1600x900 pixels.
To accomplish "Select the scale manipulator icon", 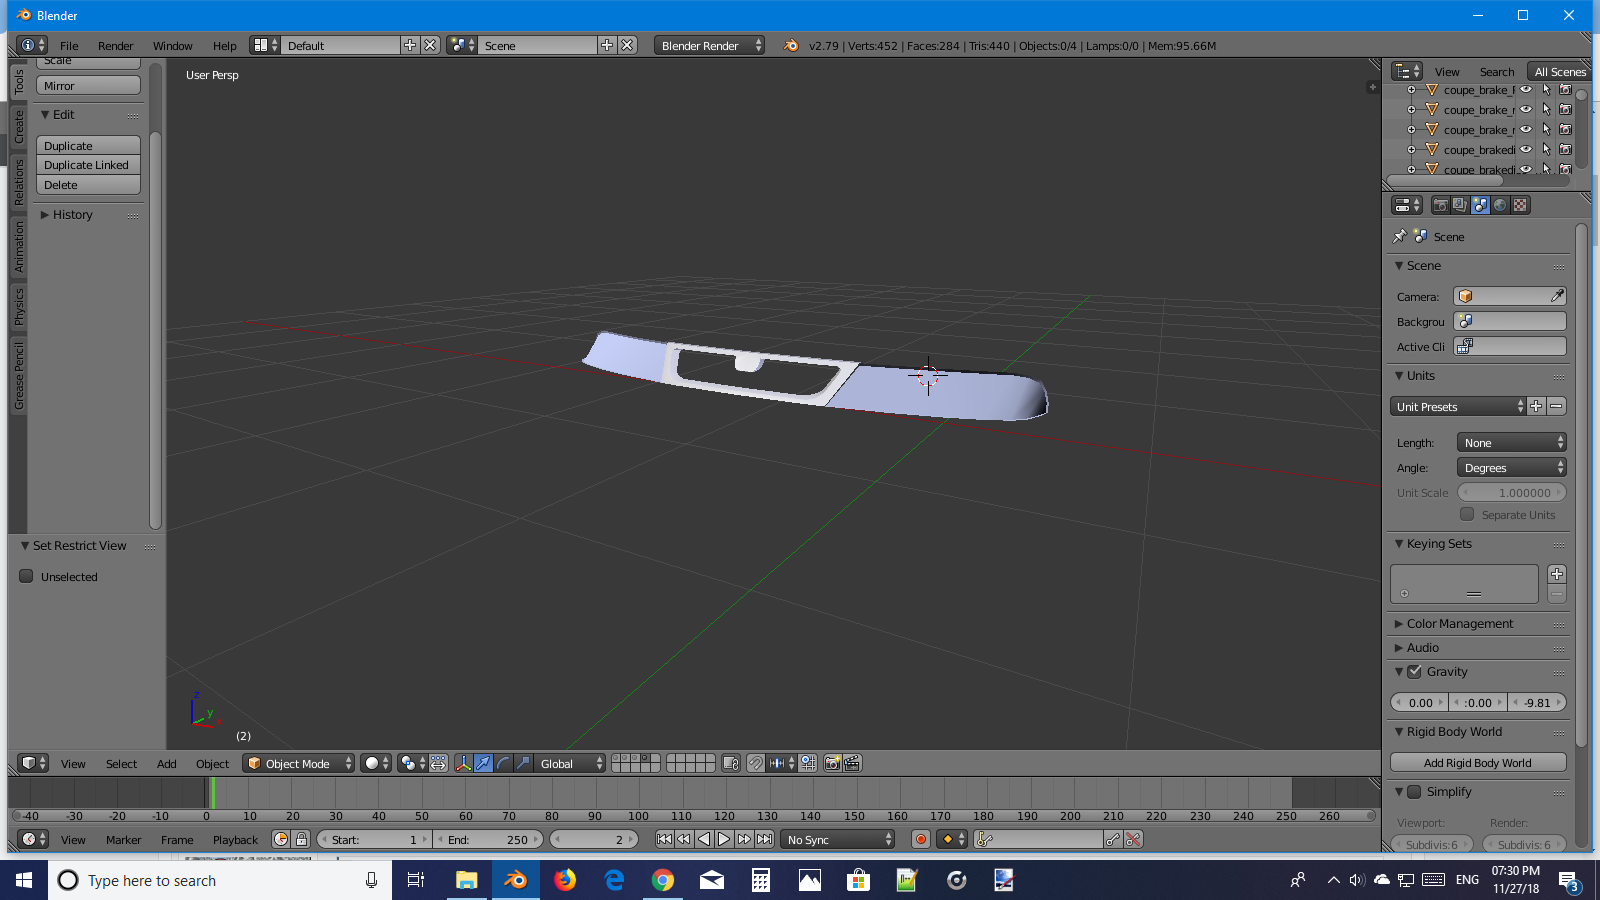I will [523, 763].
